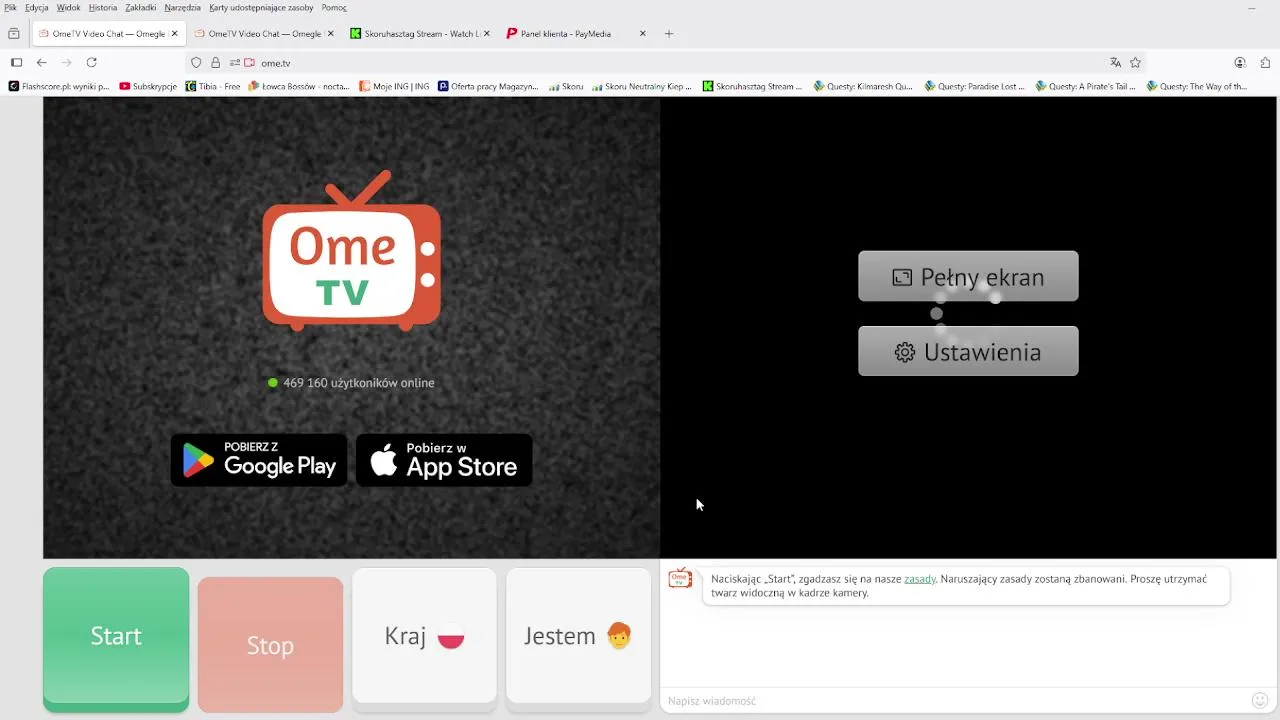Open the Kraj country selector
The width and height of the screenshot is (1280, 720).
coord(424,636)
